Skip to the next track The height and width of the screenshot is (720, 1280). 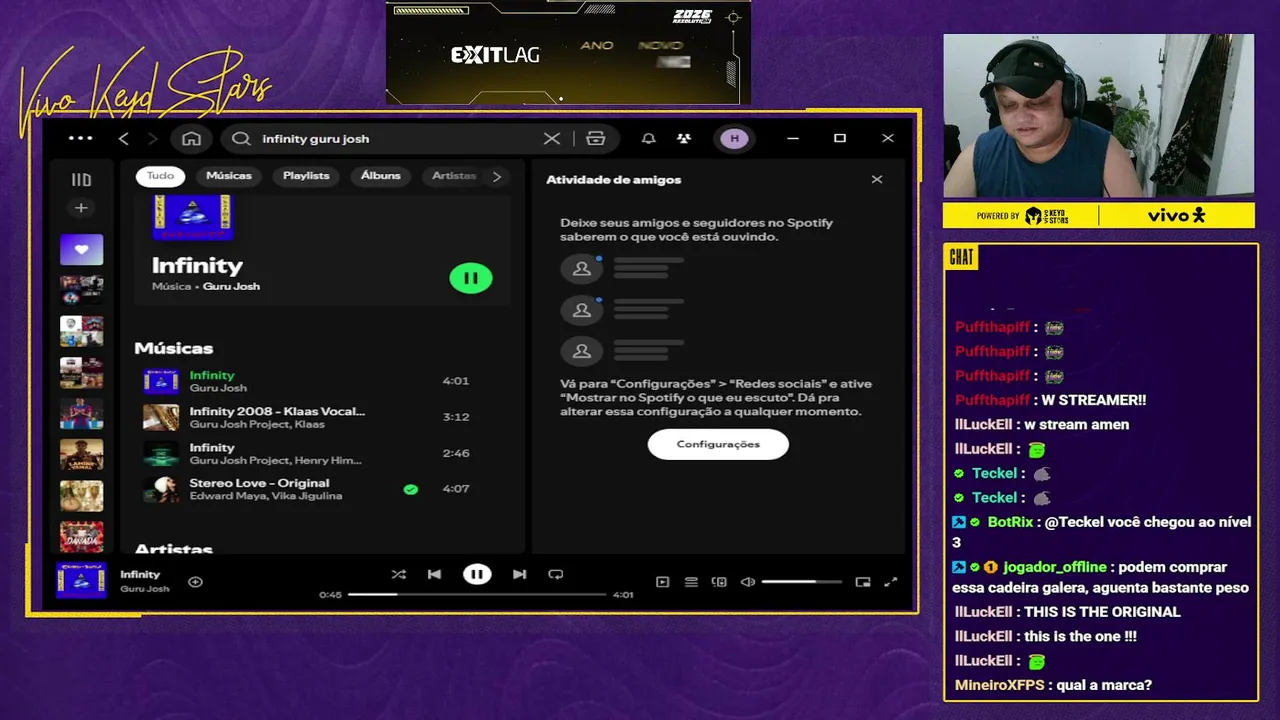(519, 574)
